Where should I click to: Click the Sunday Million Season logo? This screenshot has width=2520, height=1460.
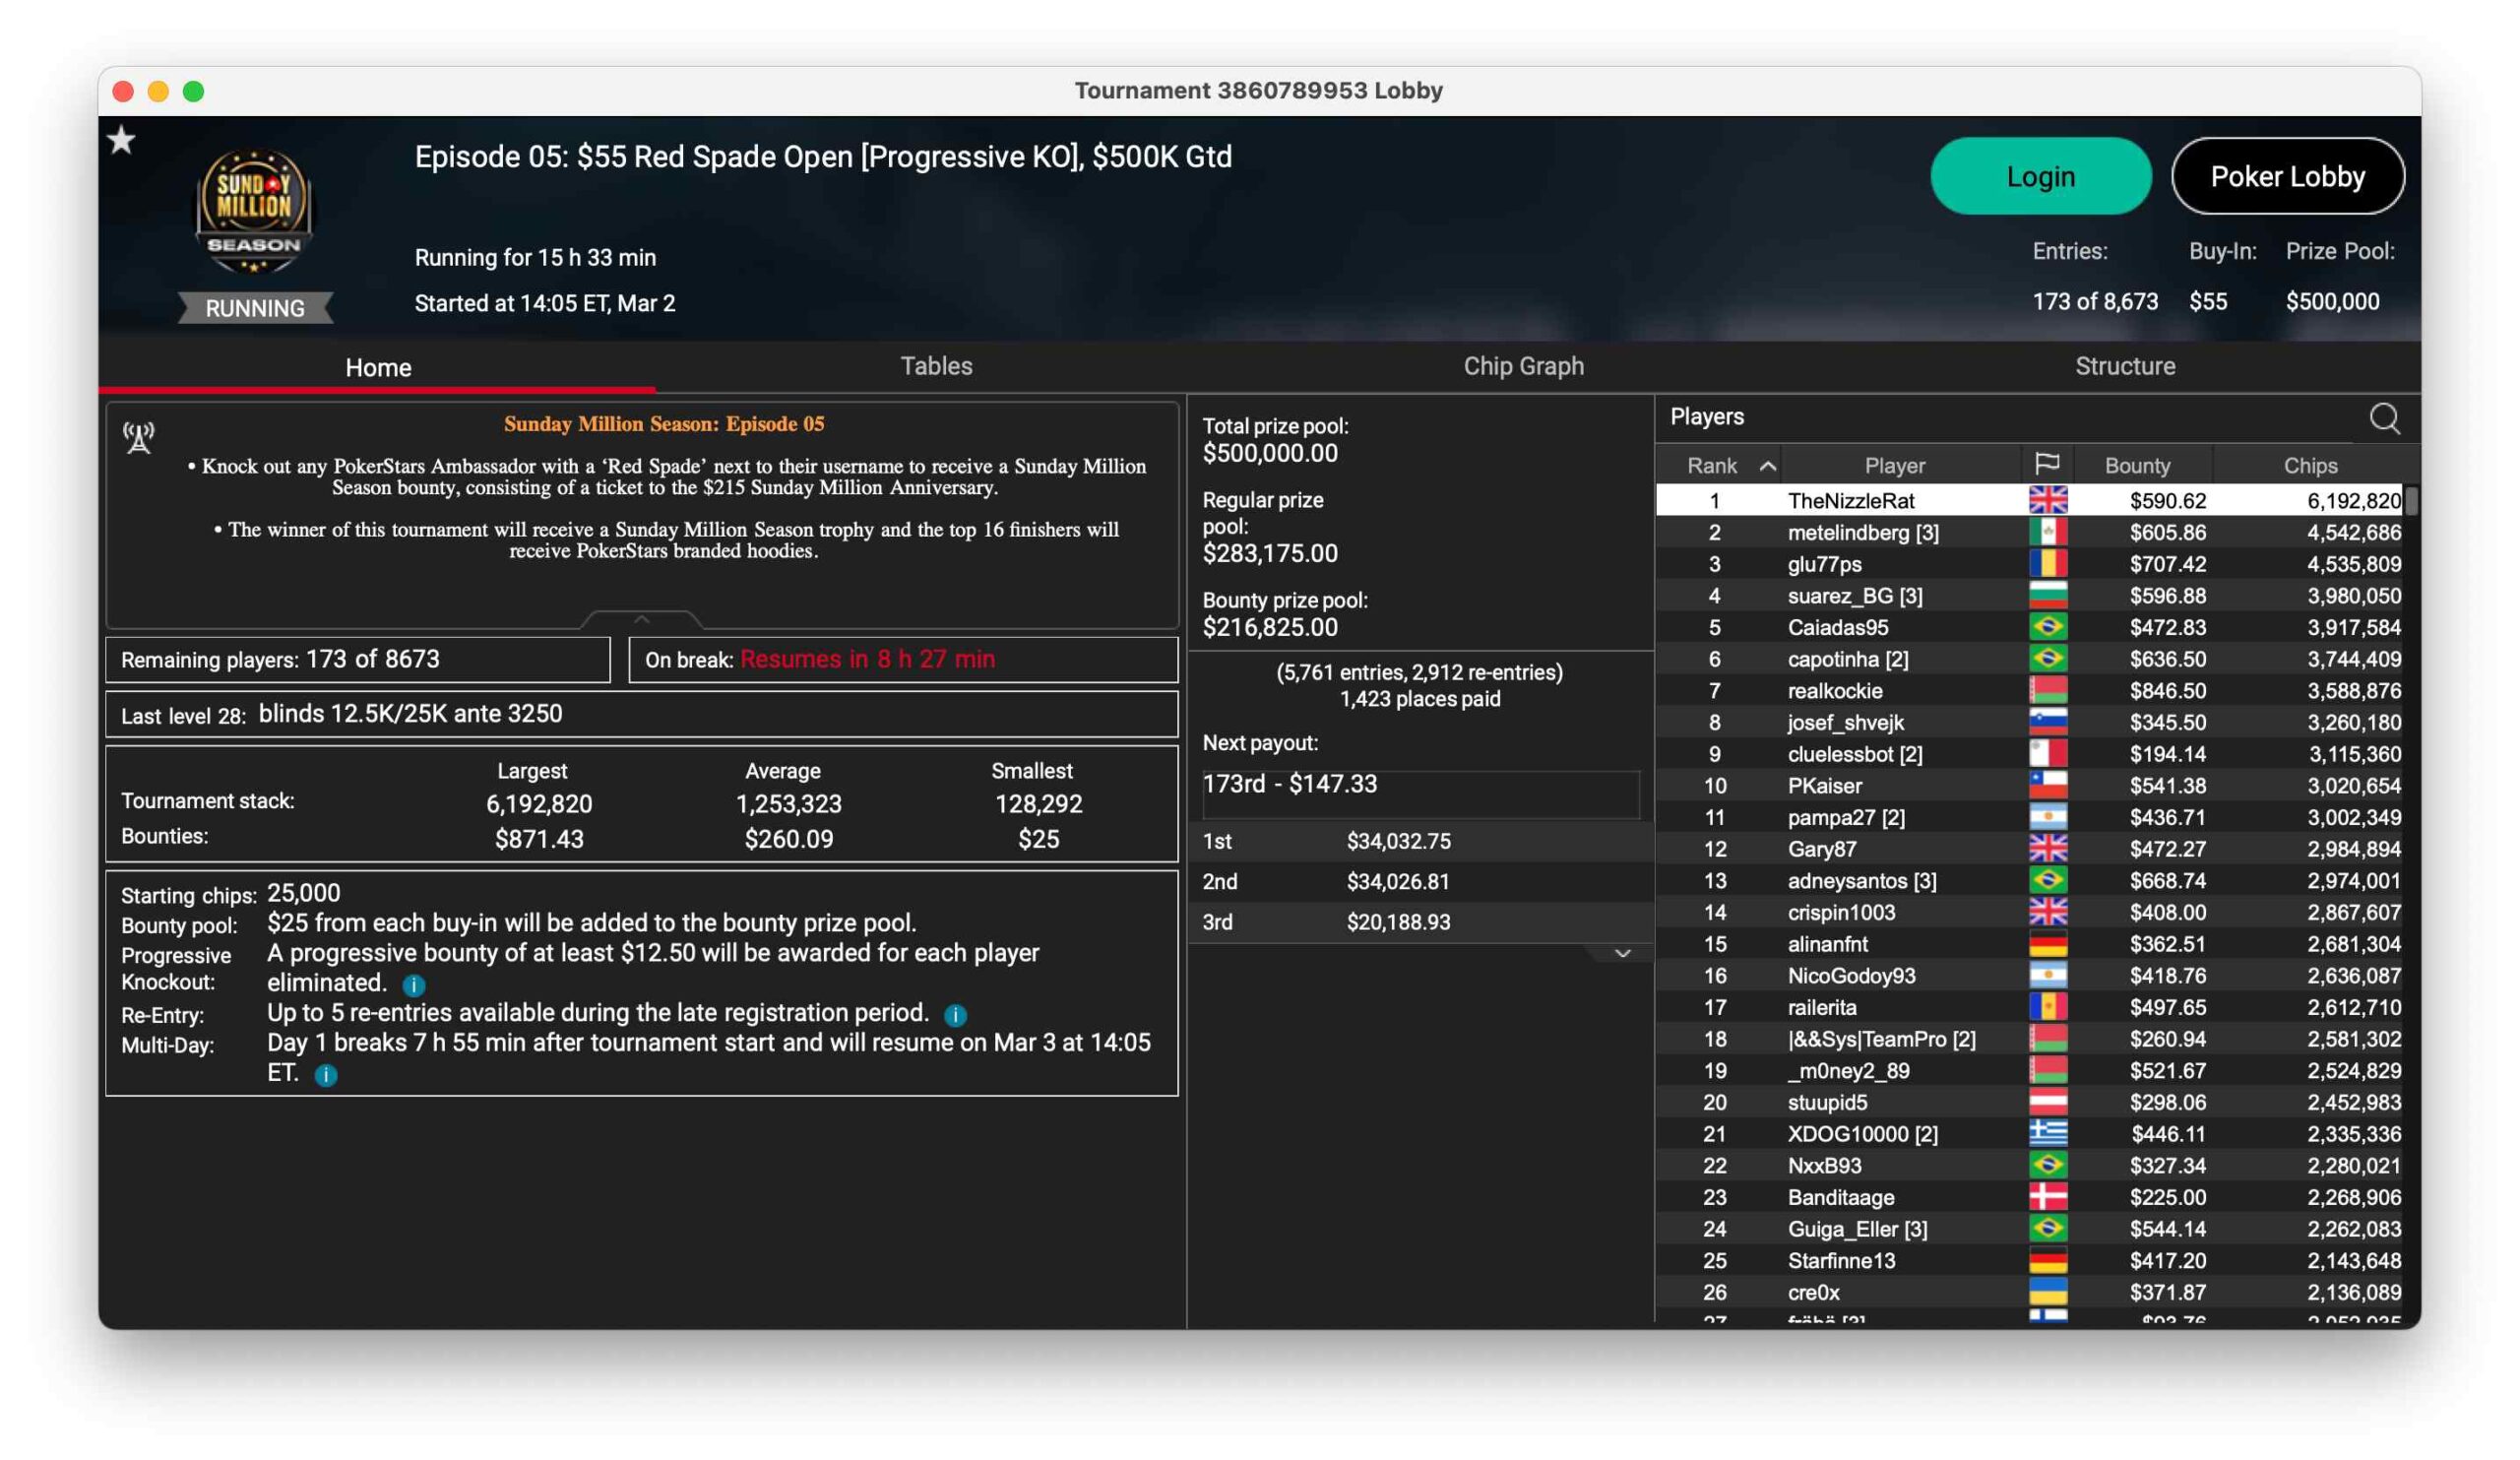click(254, 211)
